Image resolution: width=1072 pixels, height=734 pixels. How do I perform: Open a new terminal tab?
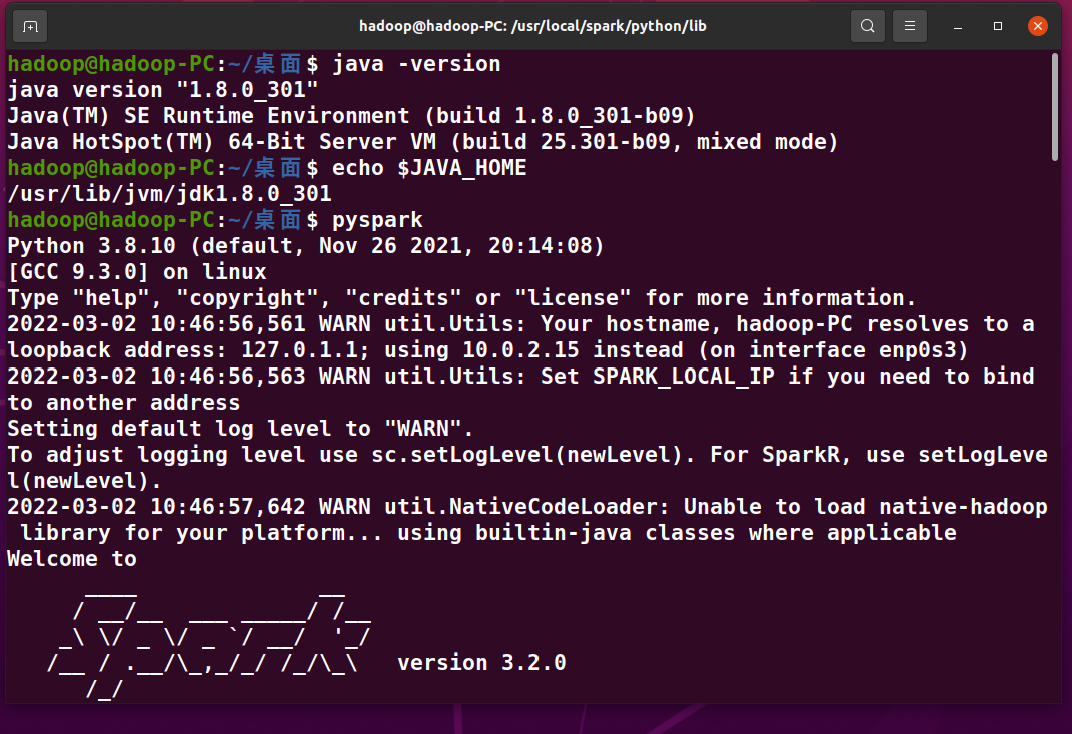click(x=30, y=27)
